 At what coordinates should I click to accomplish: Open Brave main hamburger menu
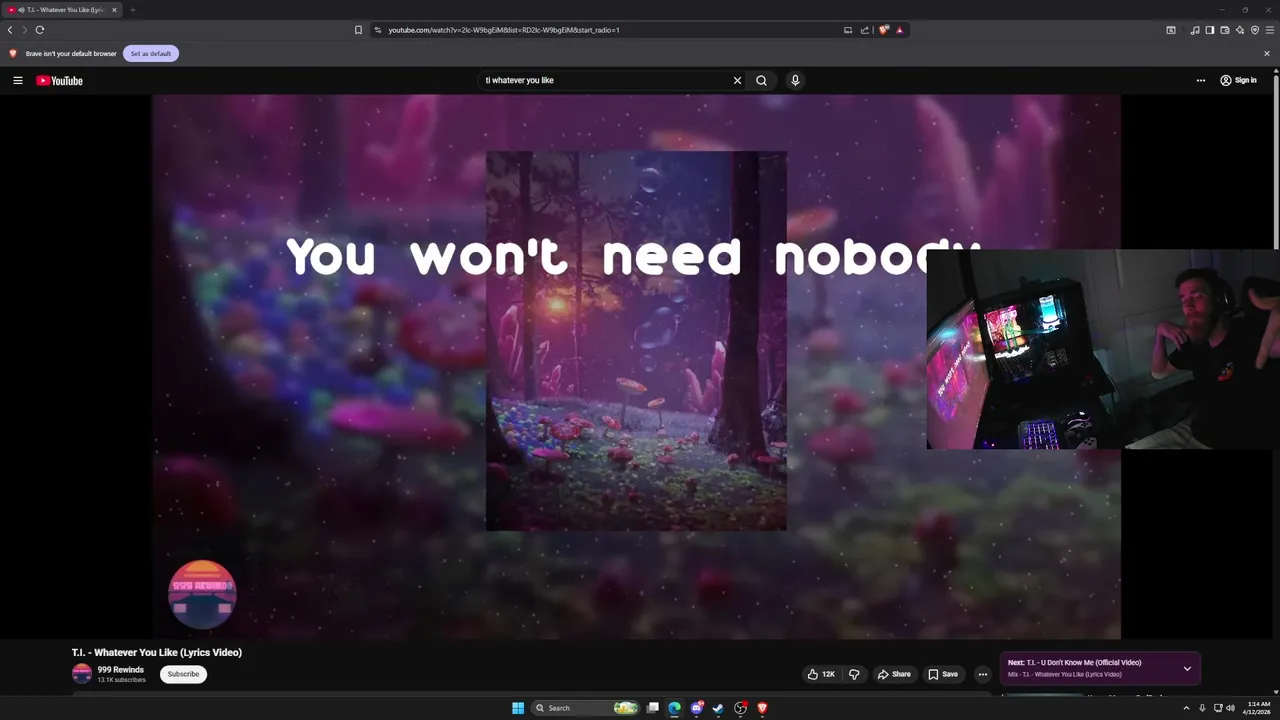click(x=1270, y=30)
